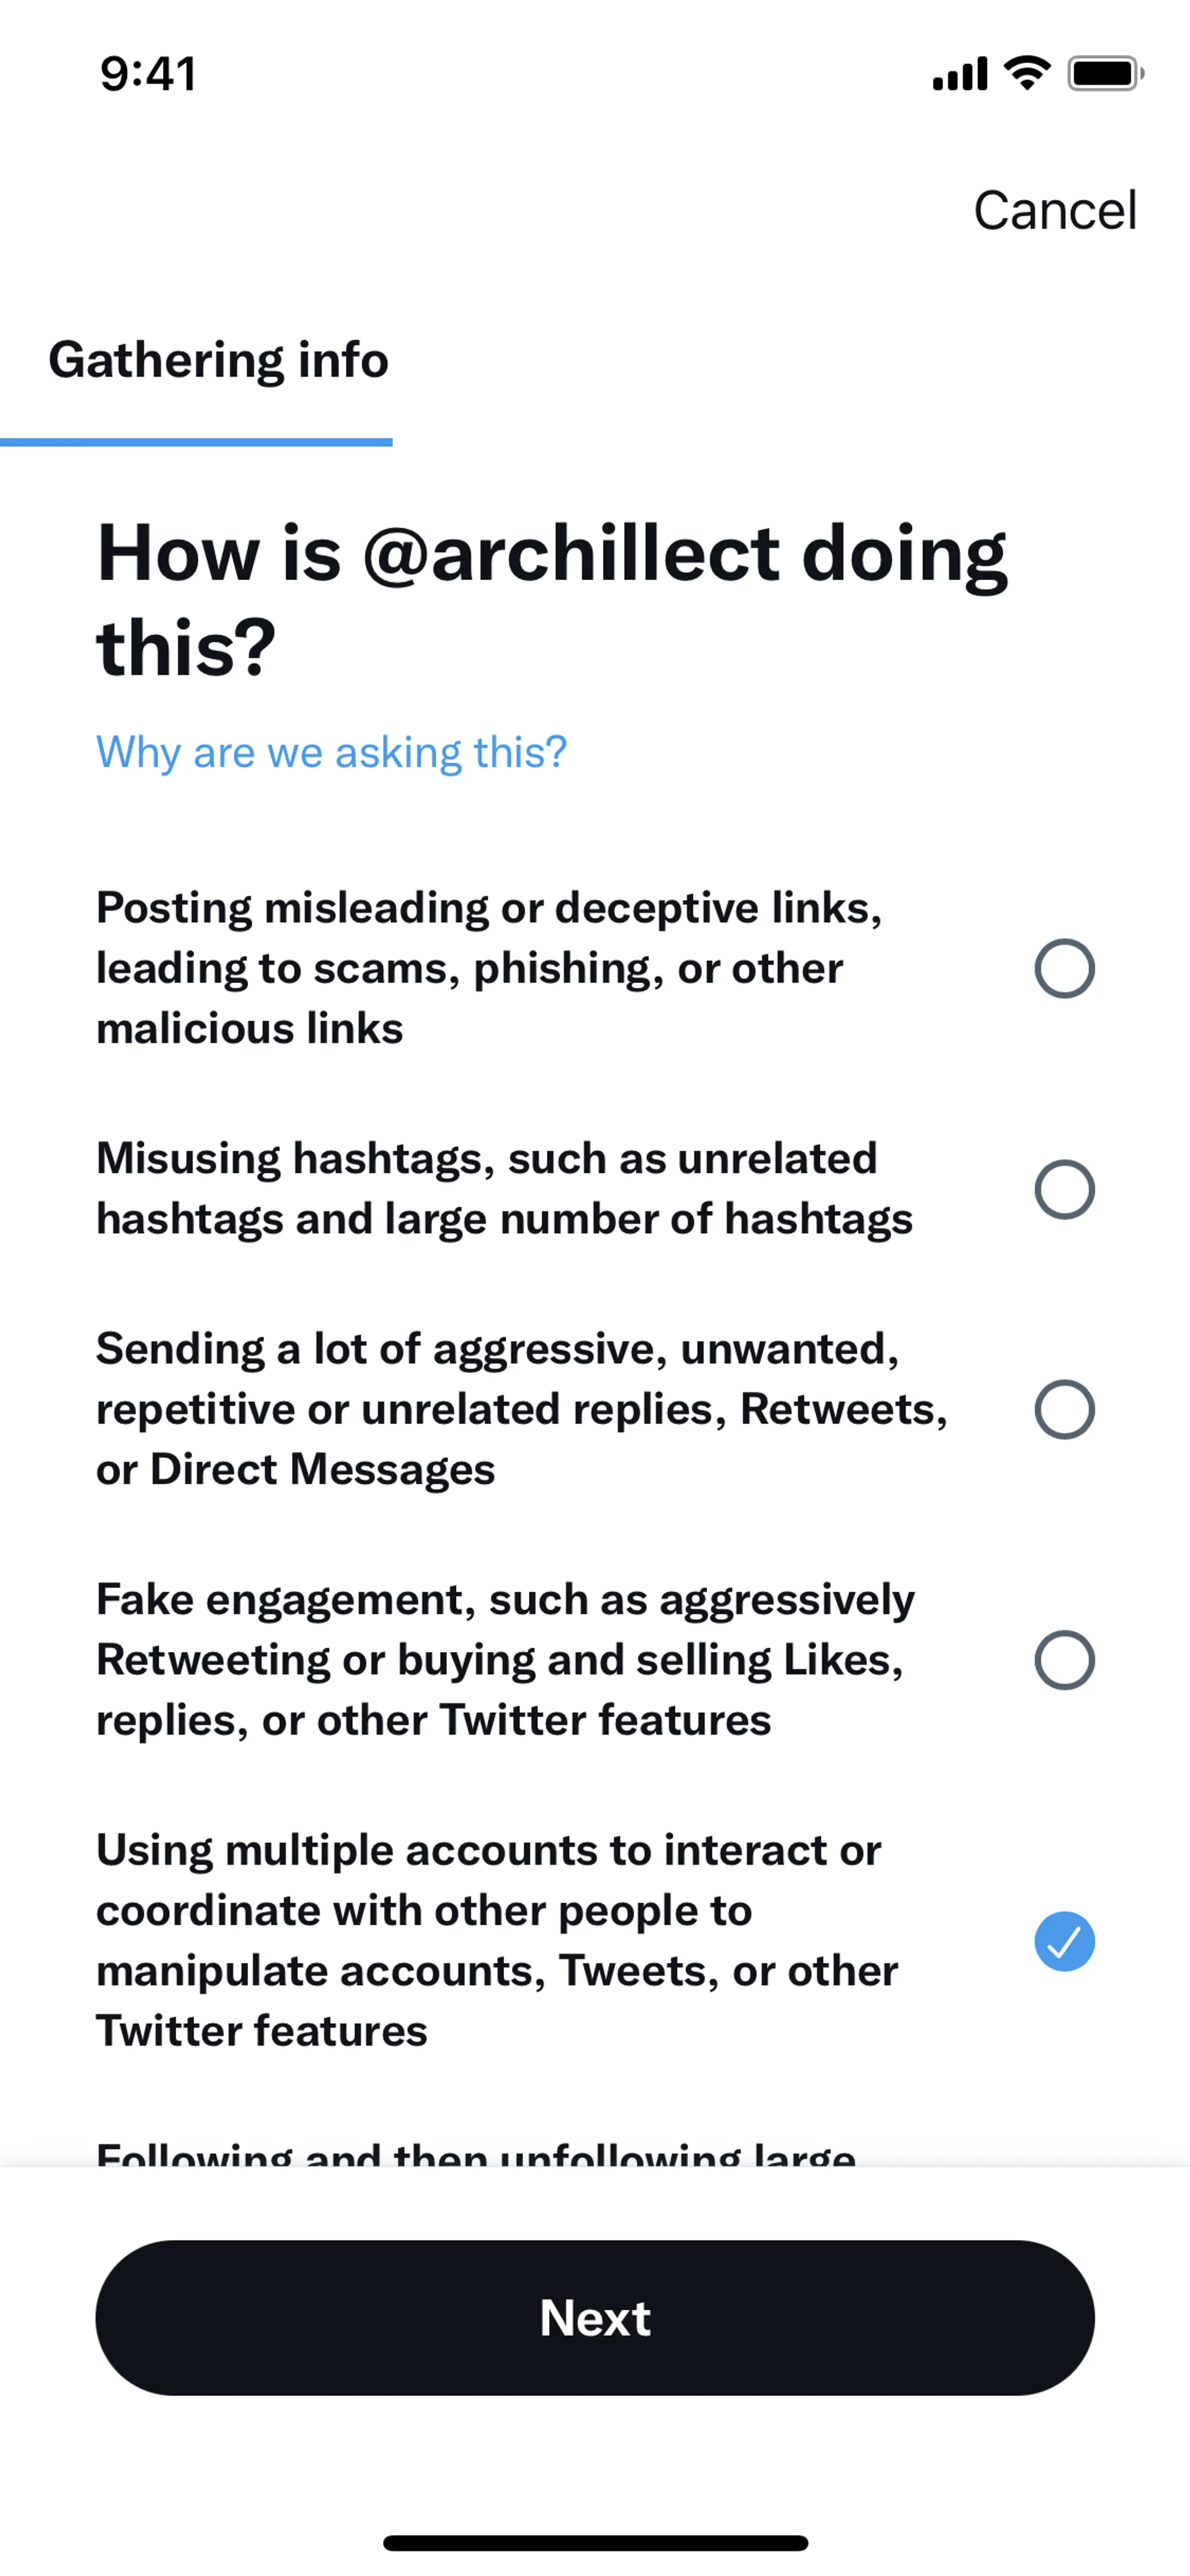Click the 'Fake engagement' option text
The image size is (1190, 2576).
tap(505, 1660)
